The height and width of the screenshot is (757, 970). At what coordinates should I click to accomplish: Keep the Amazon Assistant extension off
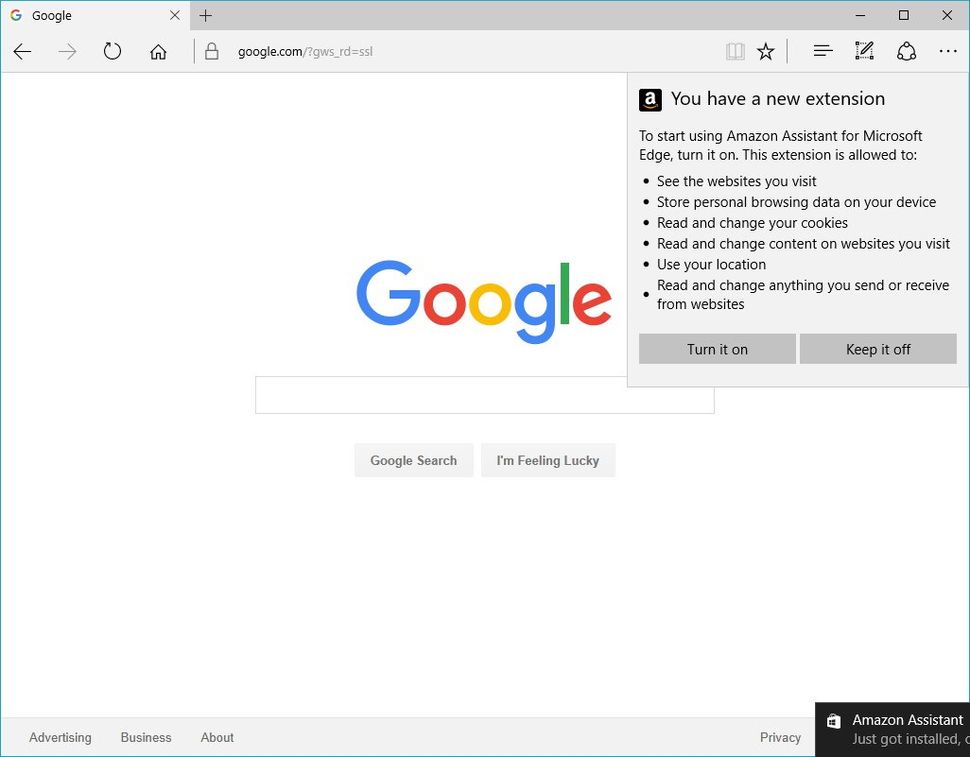click(x=878, y=349)
